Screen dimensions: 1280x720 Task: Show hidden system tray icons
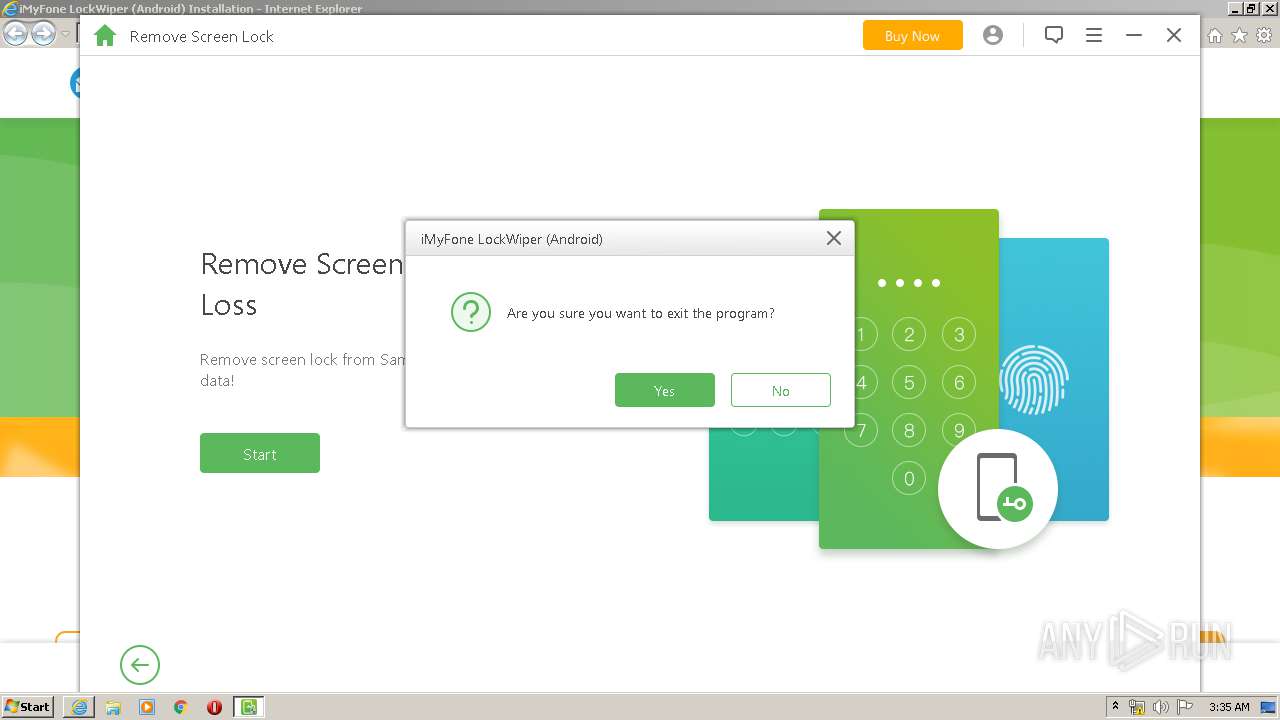pos(1116,707)
